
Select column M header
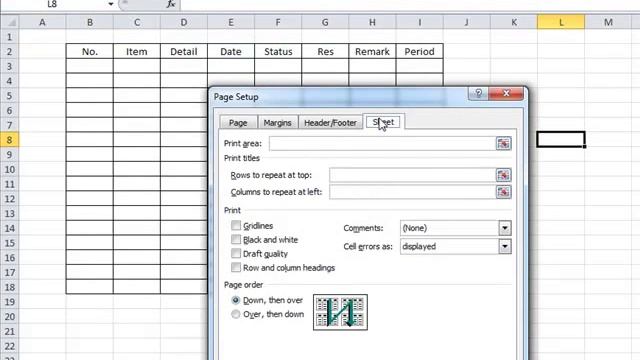(x=608, y=22)
